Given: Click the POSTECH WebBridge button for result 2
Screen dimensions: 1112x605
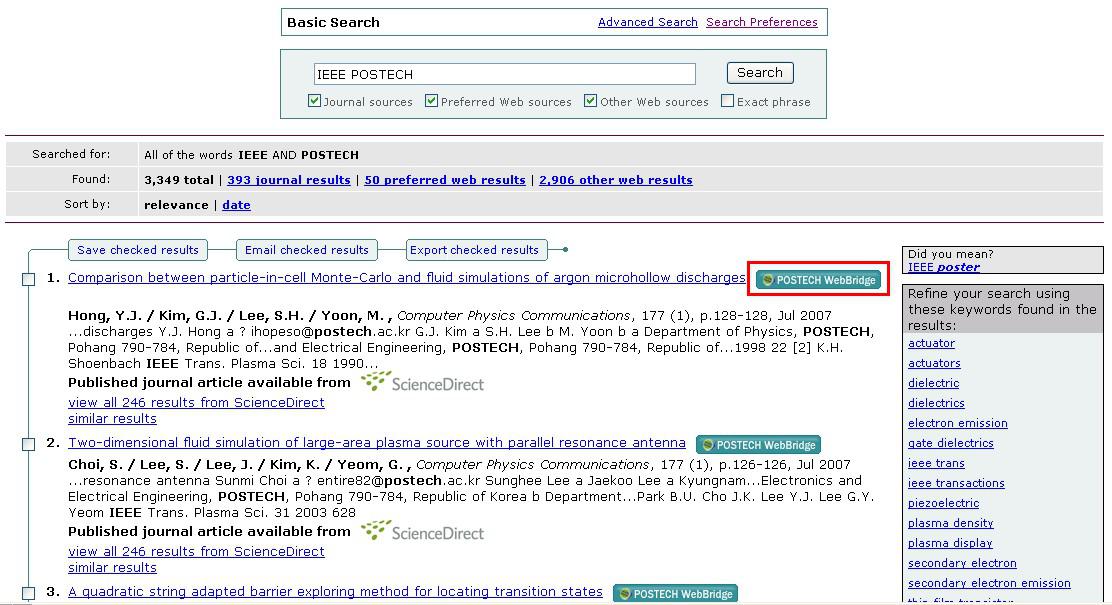Looking at the screenshot, I should point(758,445).
